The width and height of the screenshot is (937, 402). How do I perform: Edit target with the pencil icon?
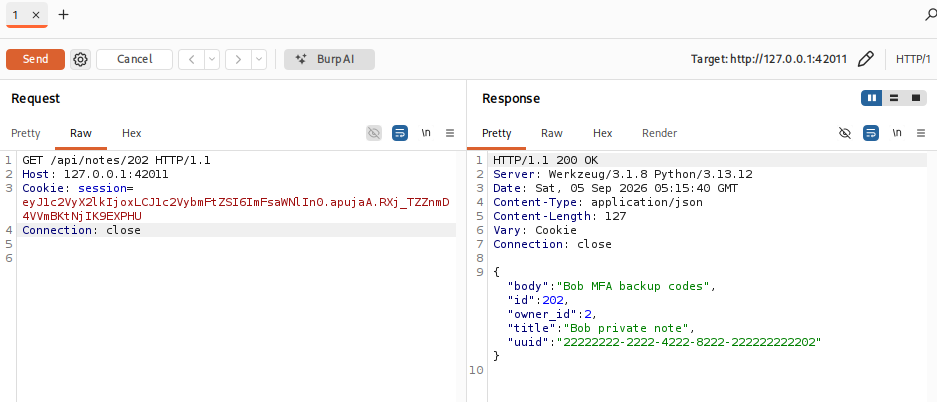pos(865,59)
